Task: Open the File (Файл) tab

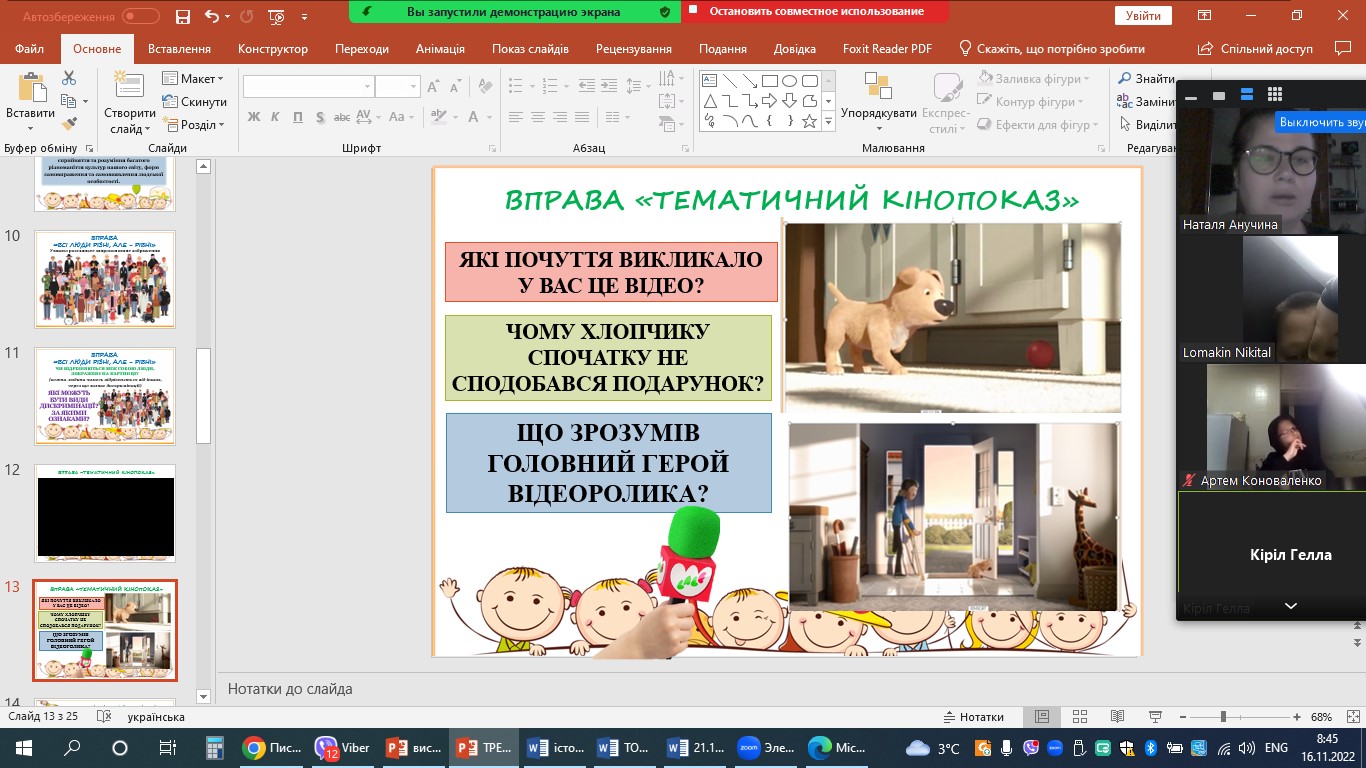Action: pos(30,49)
